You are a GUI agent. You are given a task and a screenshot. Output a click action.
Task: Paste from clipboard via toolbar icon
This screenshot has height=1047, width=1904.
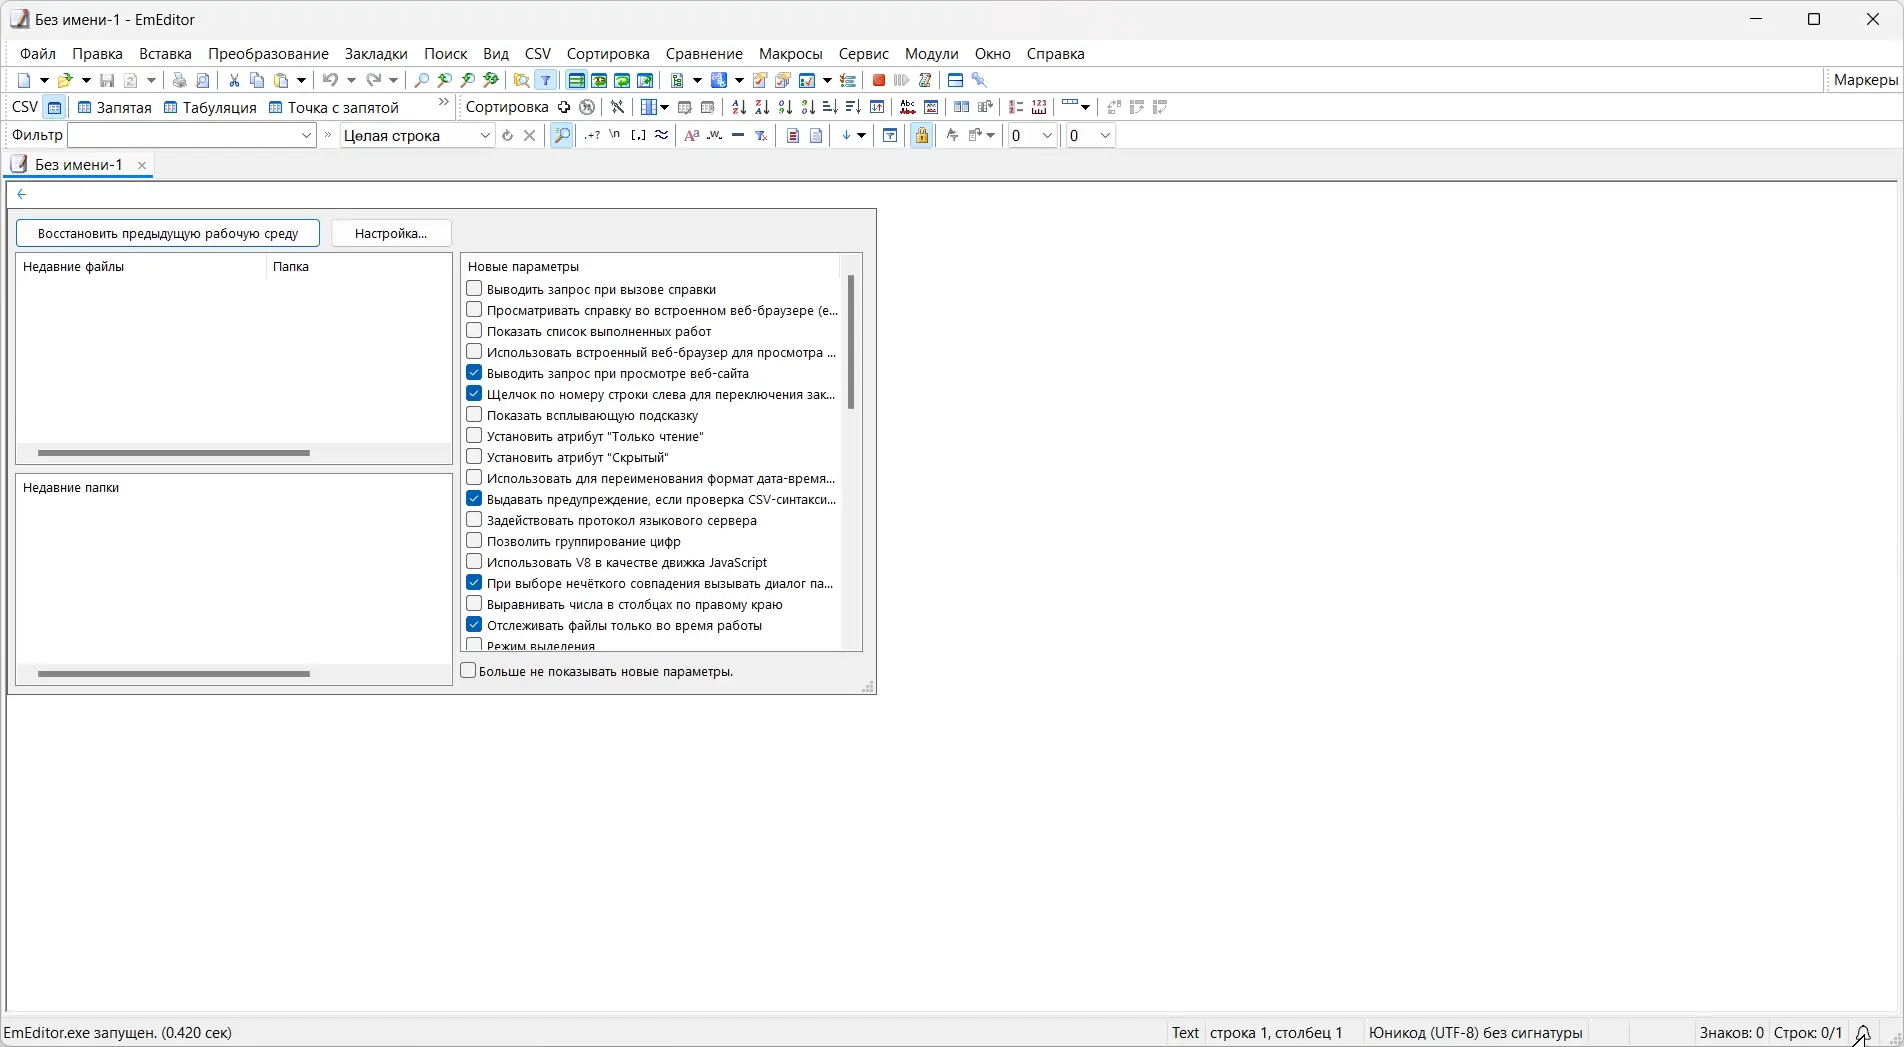point(281,80)
